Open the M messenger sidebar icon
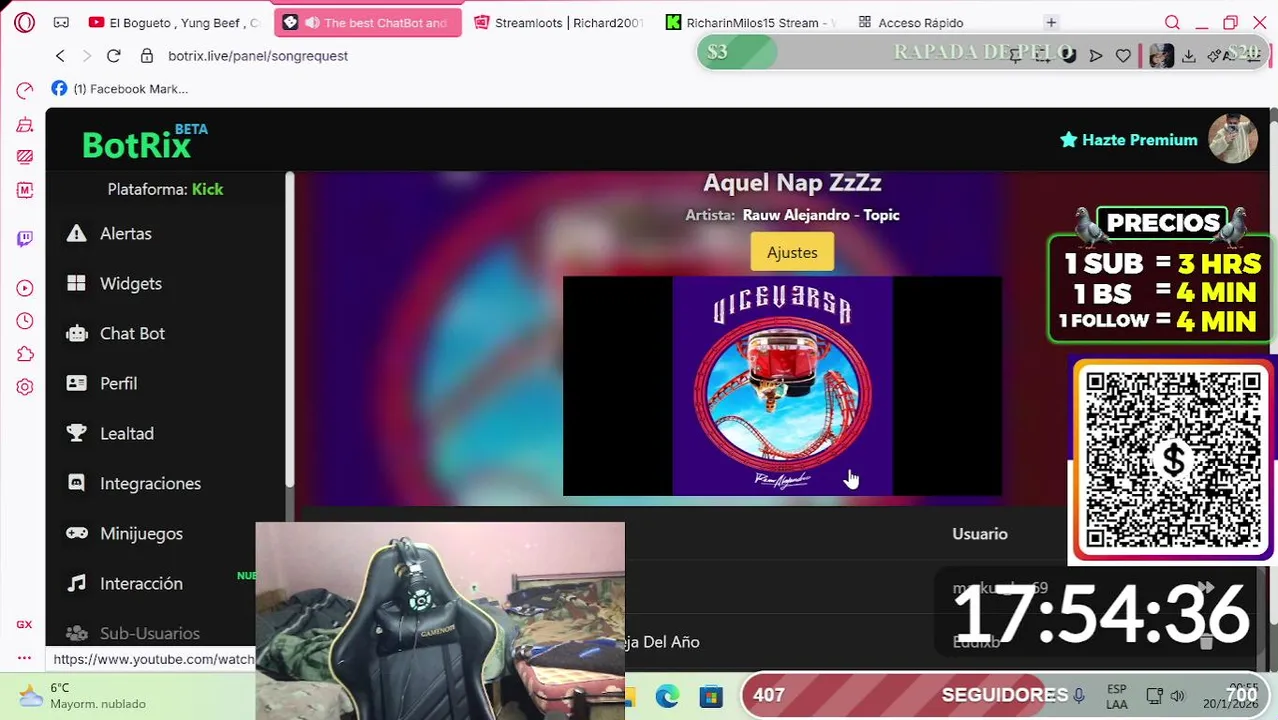This screenshot has height=720, width=1278. pyautogui.click(x=25, y=190)
